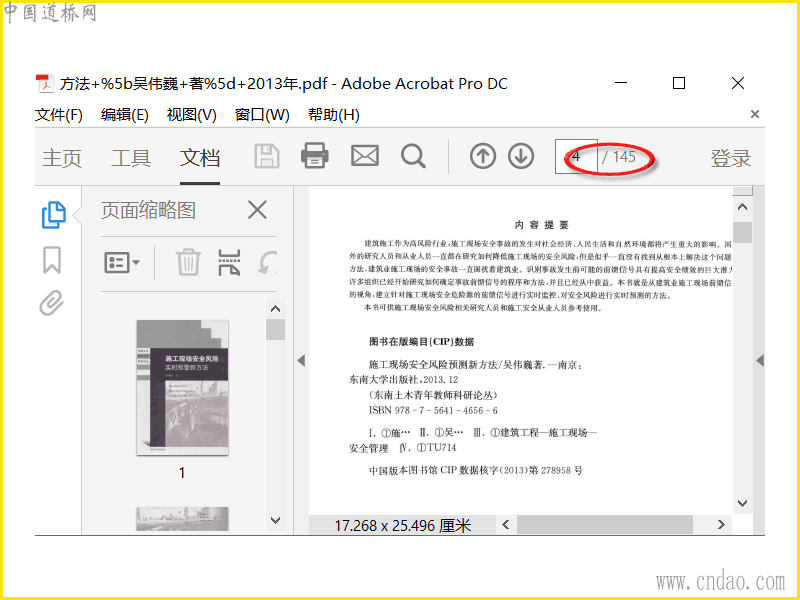This screenshot has height=600, width=800.
Task: Go to next page down-arrow icon
Action: [521, 156]
